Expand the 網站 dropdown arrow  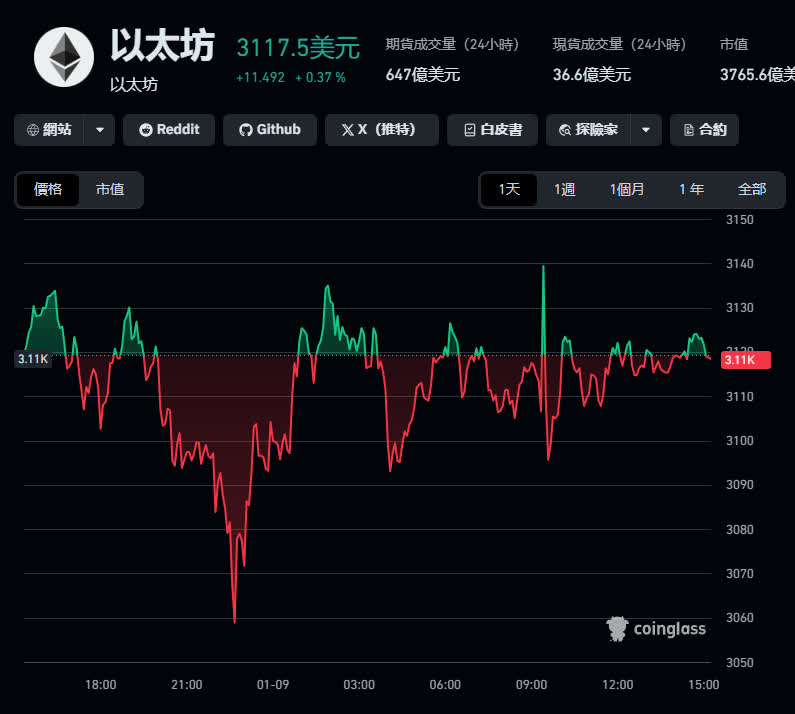pos(99,130)
